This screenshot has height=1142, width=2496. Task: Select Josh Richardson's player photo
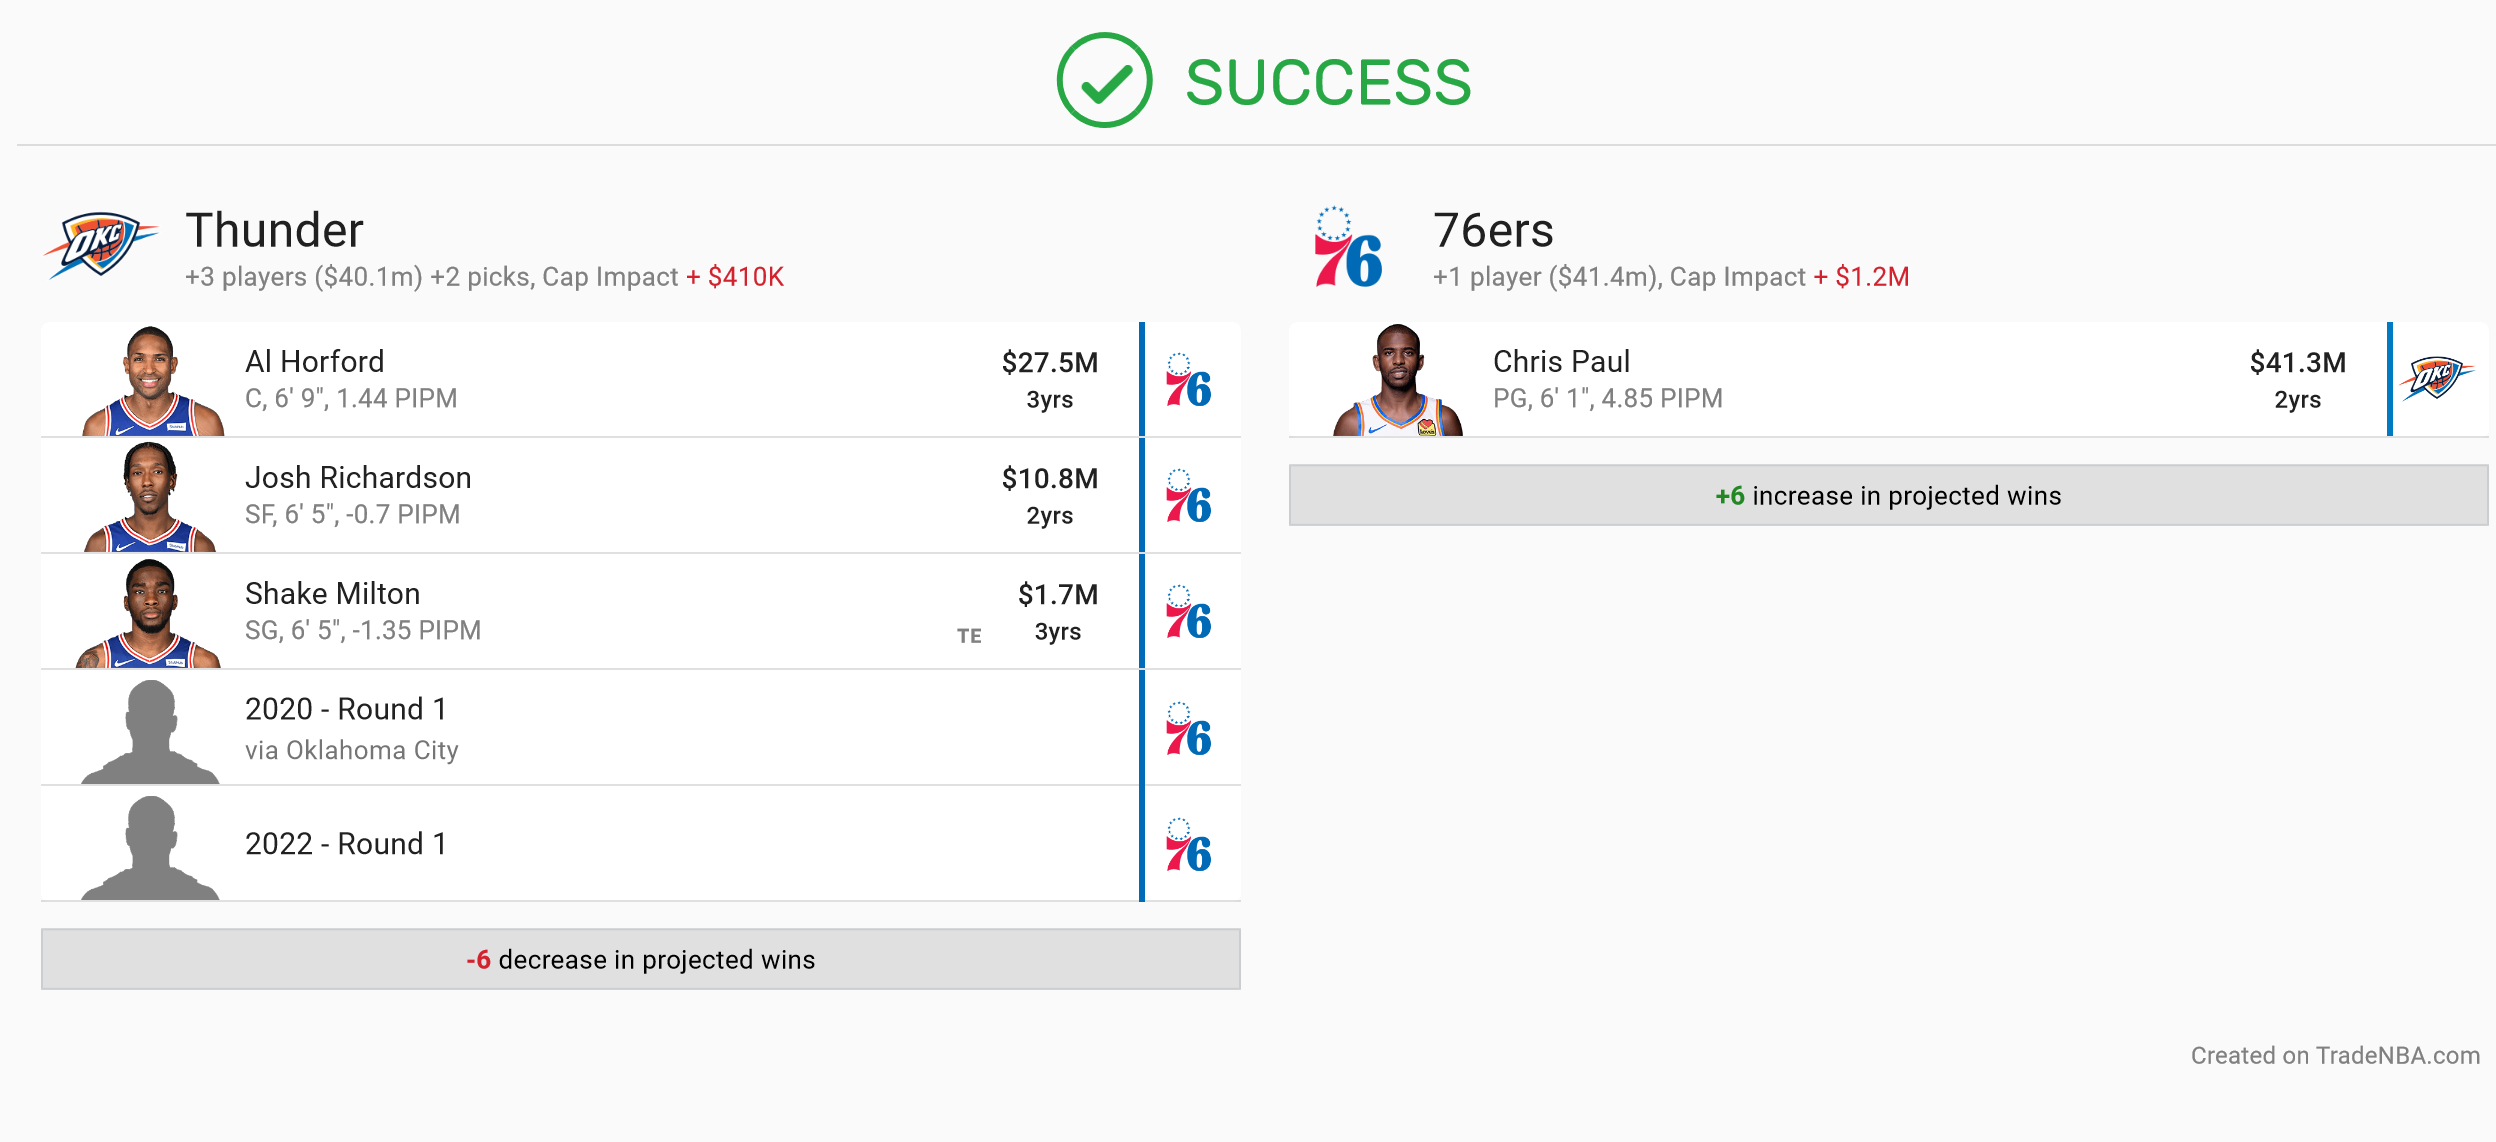150,497
